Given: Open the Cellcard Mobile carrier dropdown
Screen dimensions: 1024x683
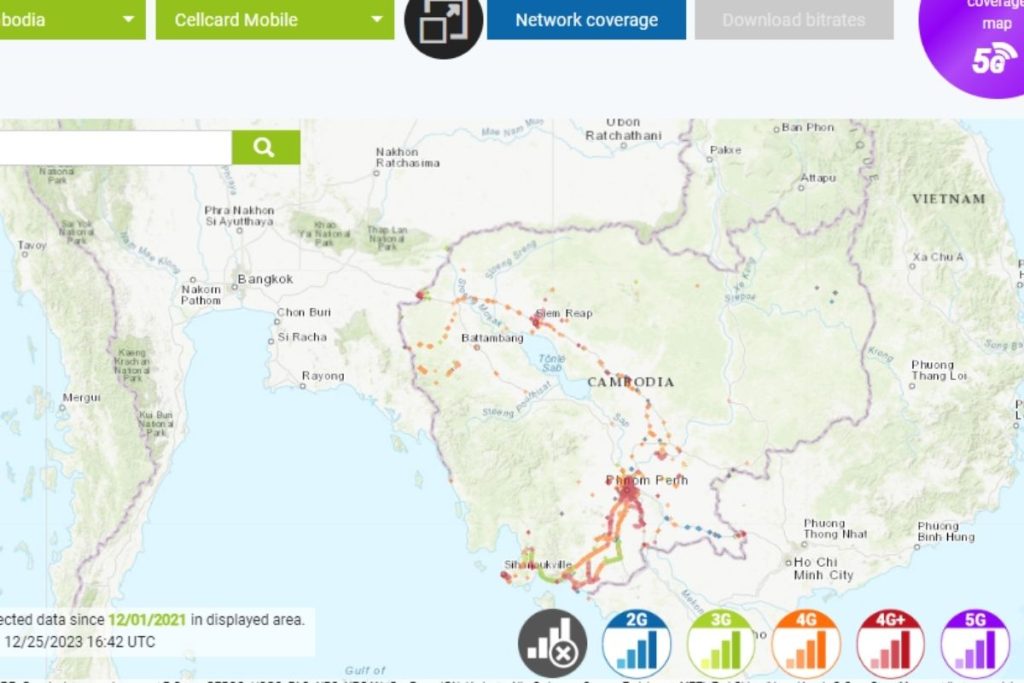Looking at the screenshot, I should click(275, 20).
